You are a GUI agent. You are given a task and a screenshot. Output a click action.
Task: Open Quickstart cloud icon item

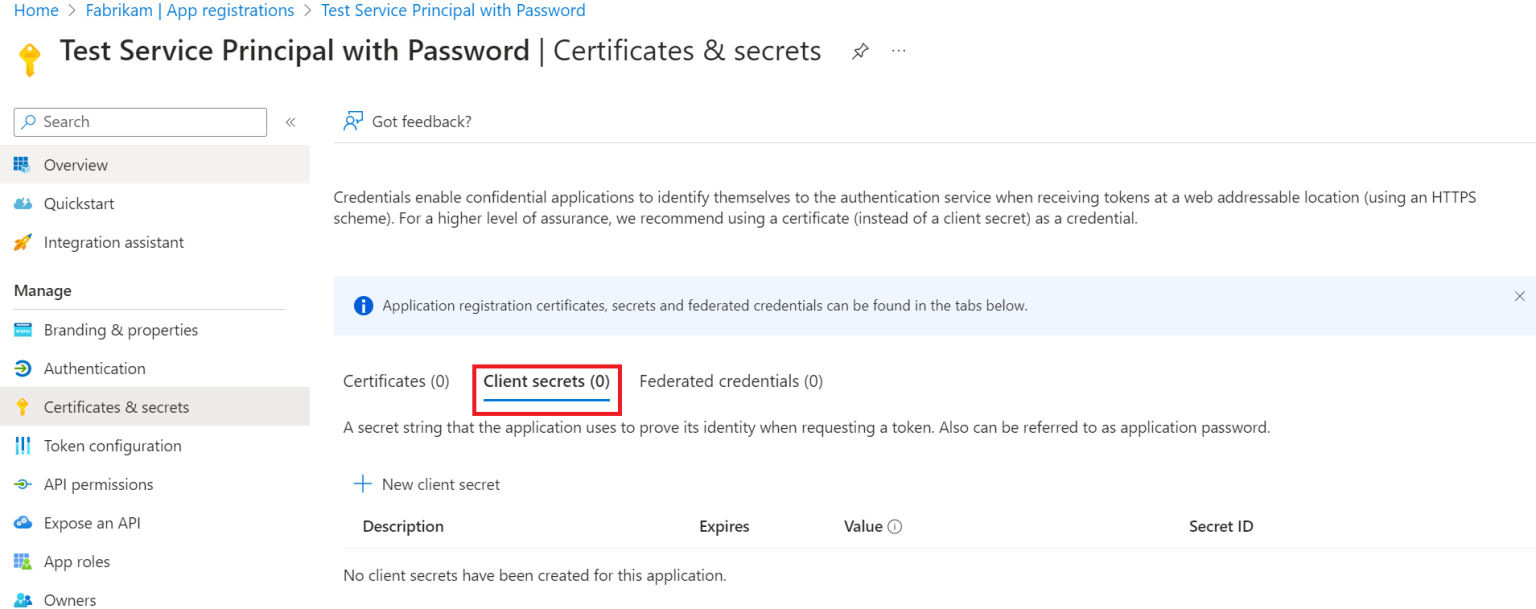click(x=23, y=204)
